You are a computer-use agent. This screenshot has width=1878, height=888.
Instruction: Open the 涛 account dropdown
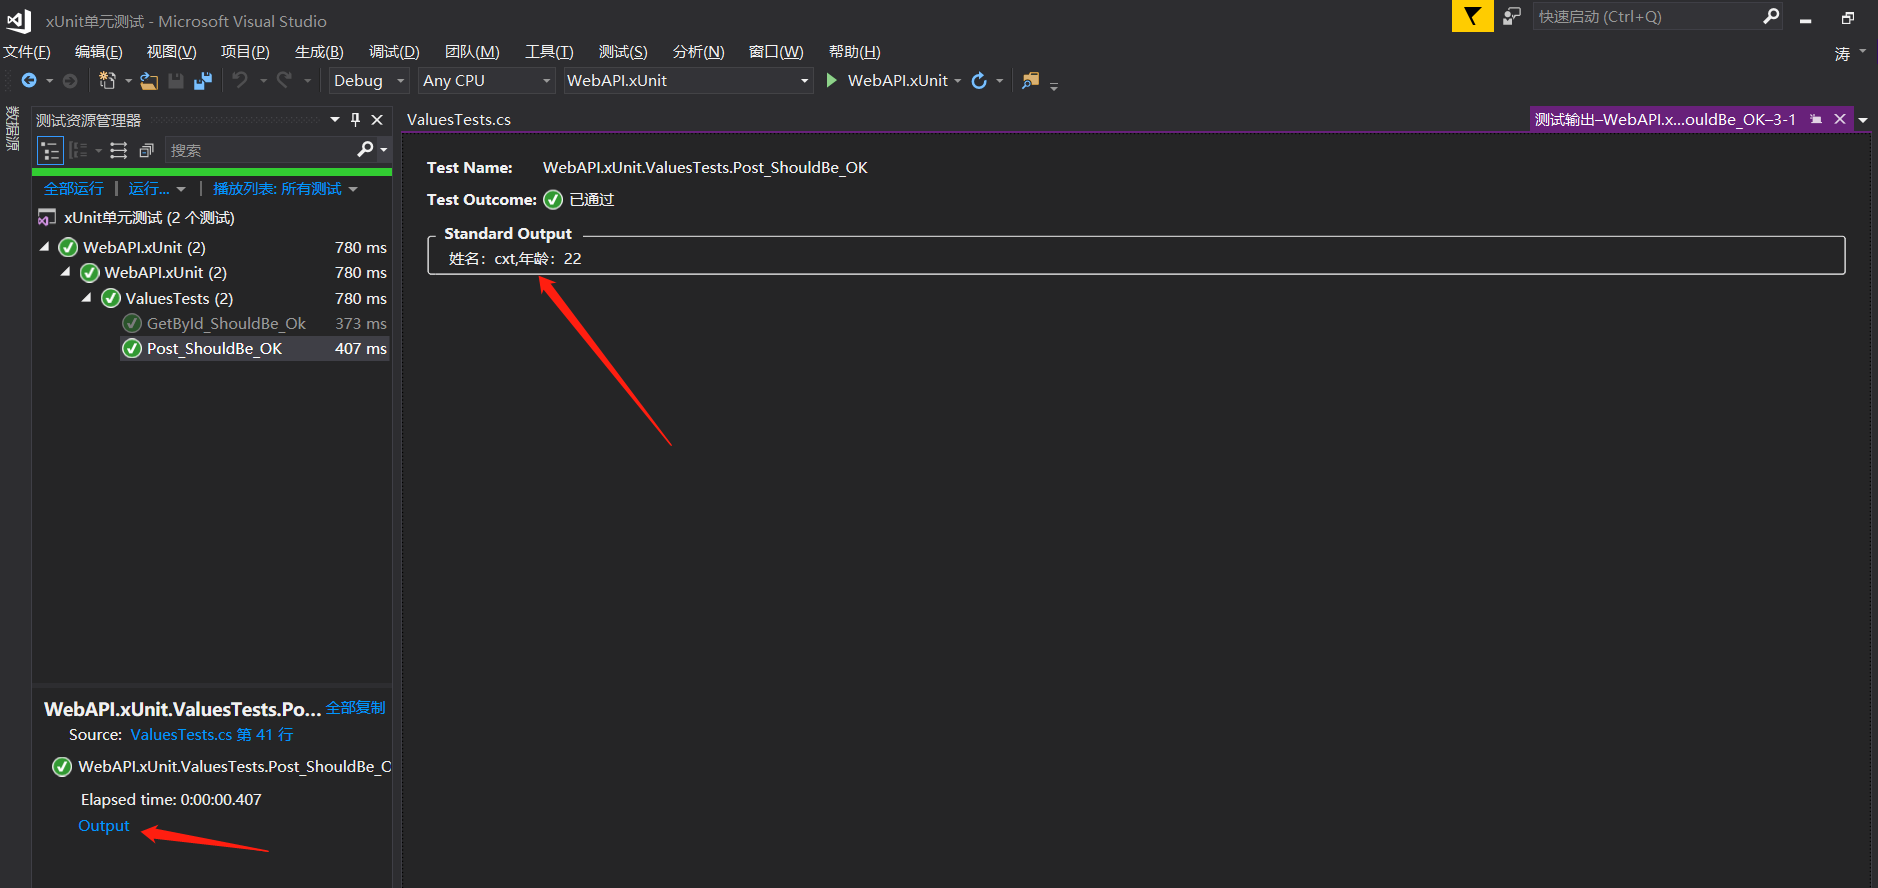(x=1850, y=53)
